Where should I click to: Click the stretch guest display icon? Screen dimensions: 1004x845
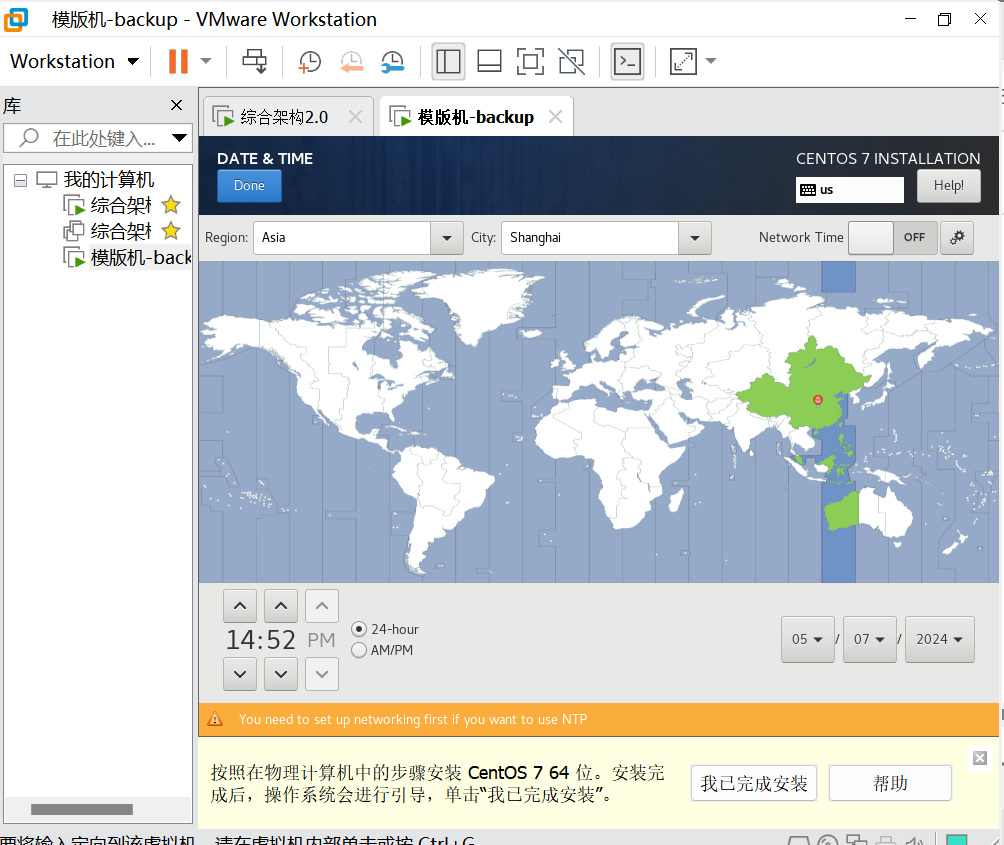[683, 61]
